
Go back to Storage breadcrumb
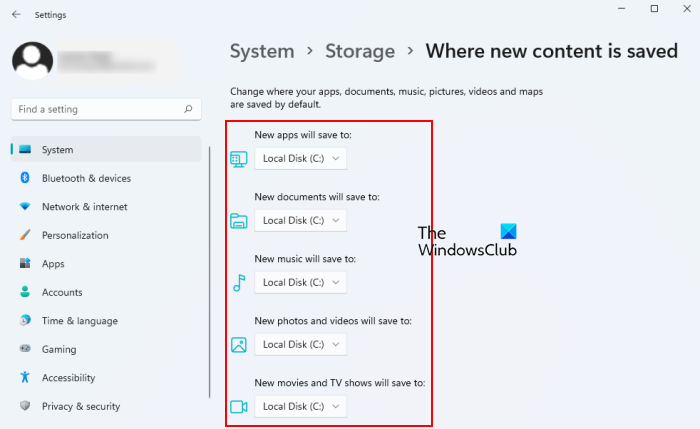[359, 51]
